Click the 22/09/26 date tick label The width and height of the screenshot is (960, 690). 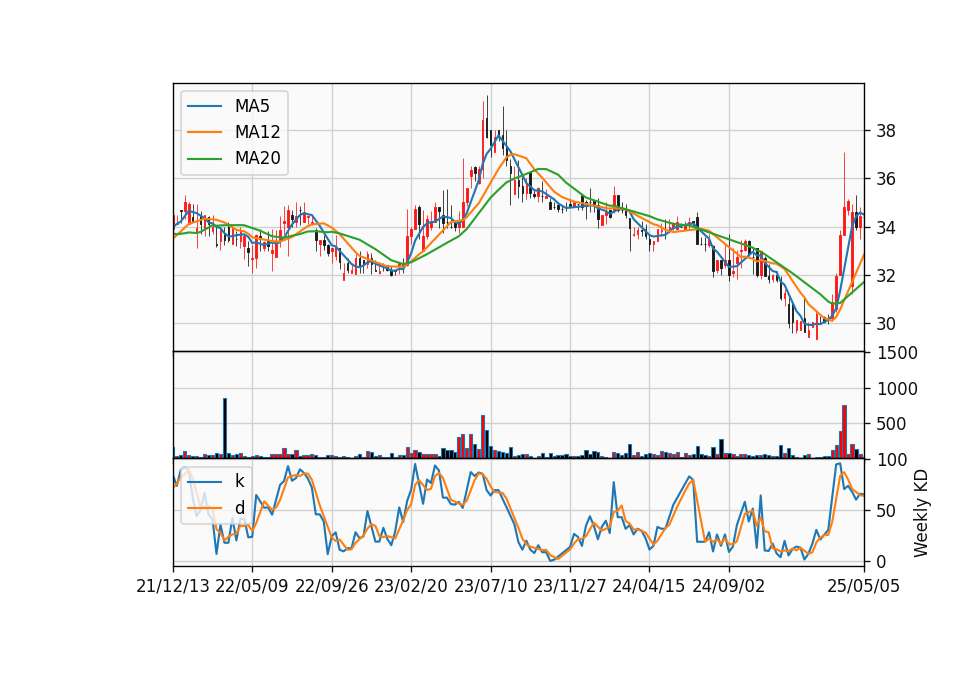click(x=331, y=586)
